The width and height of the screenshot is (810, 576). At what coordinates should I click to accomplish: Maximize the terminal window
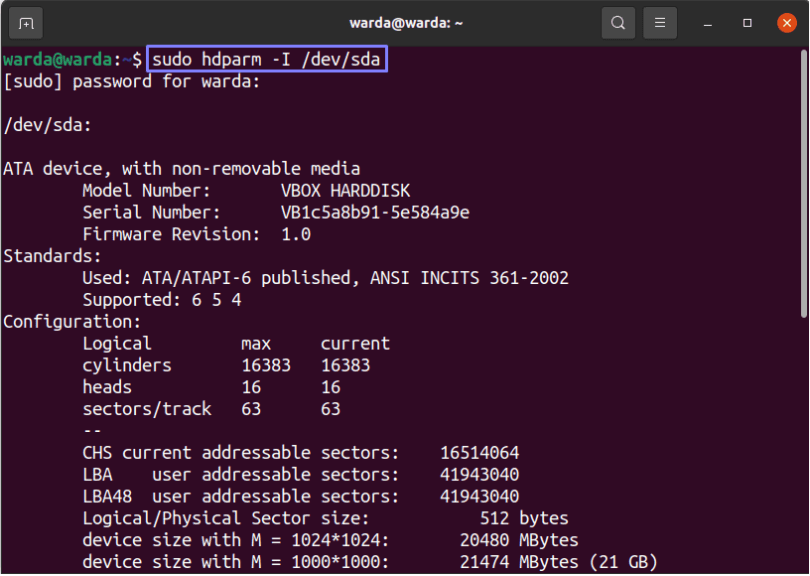(747, 23)
